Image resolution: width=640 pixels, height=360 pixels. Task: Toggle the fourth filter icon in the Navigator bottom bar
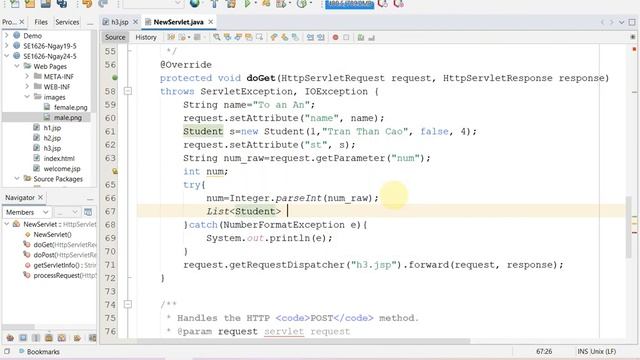[49, 338]
